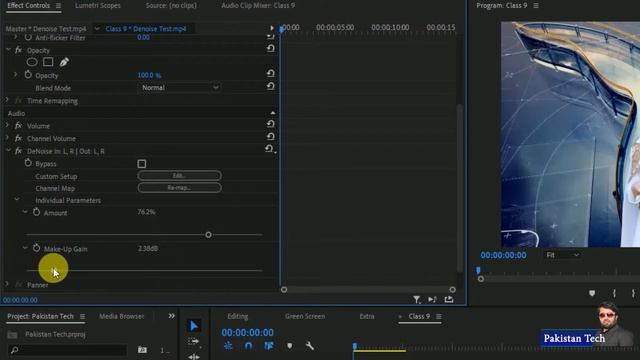Click the Amount slider handle
The image size is (640, 360).
point(209,235)
